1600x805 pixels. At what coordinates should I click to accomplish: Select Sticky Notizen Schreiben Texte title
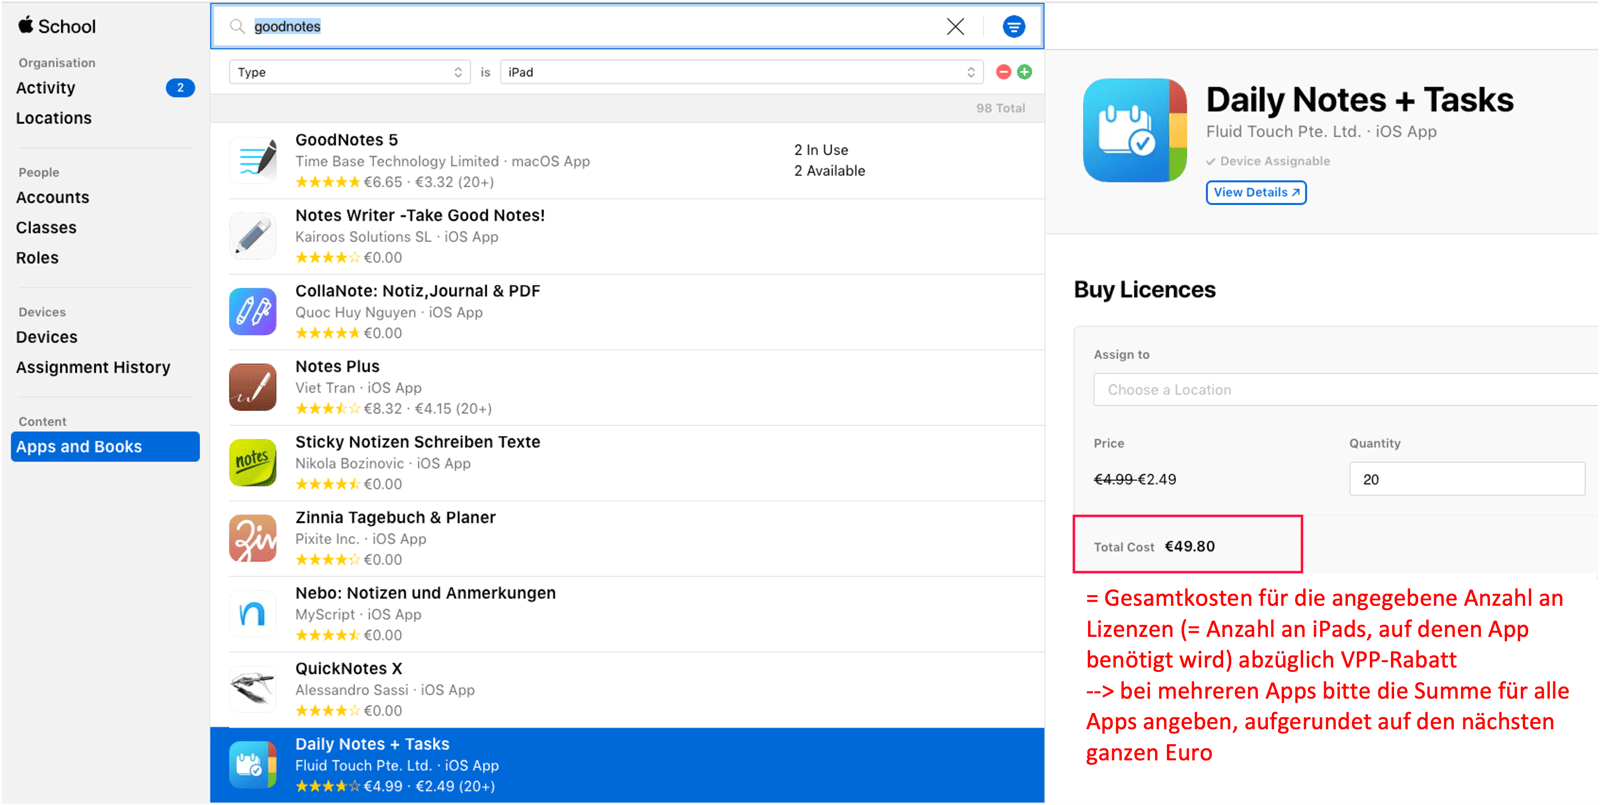tap(417, 442)
